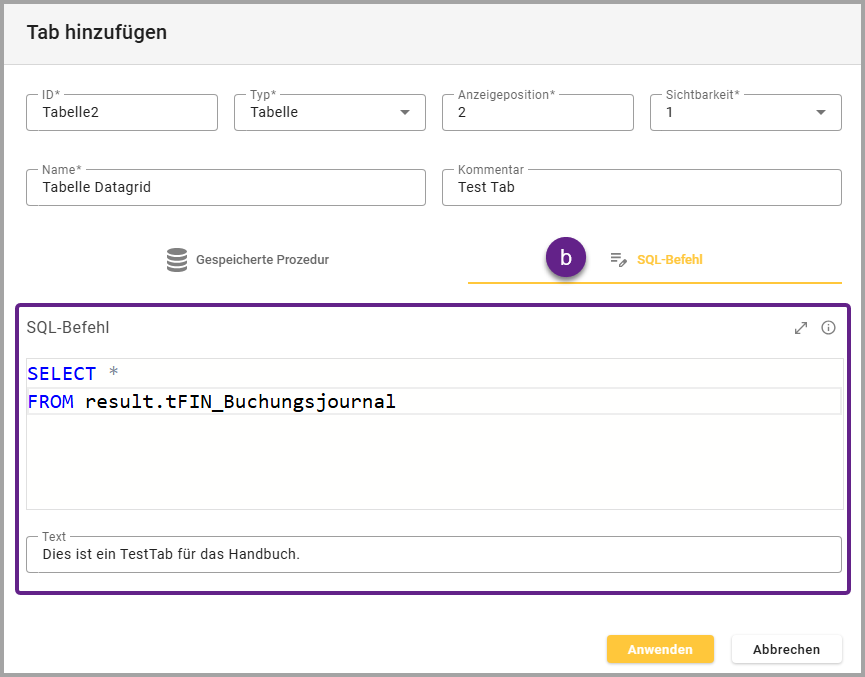Click the purple "b" marker badge
Screen dimensions: 865x677
565,258
